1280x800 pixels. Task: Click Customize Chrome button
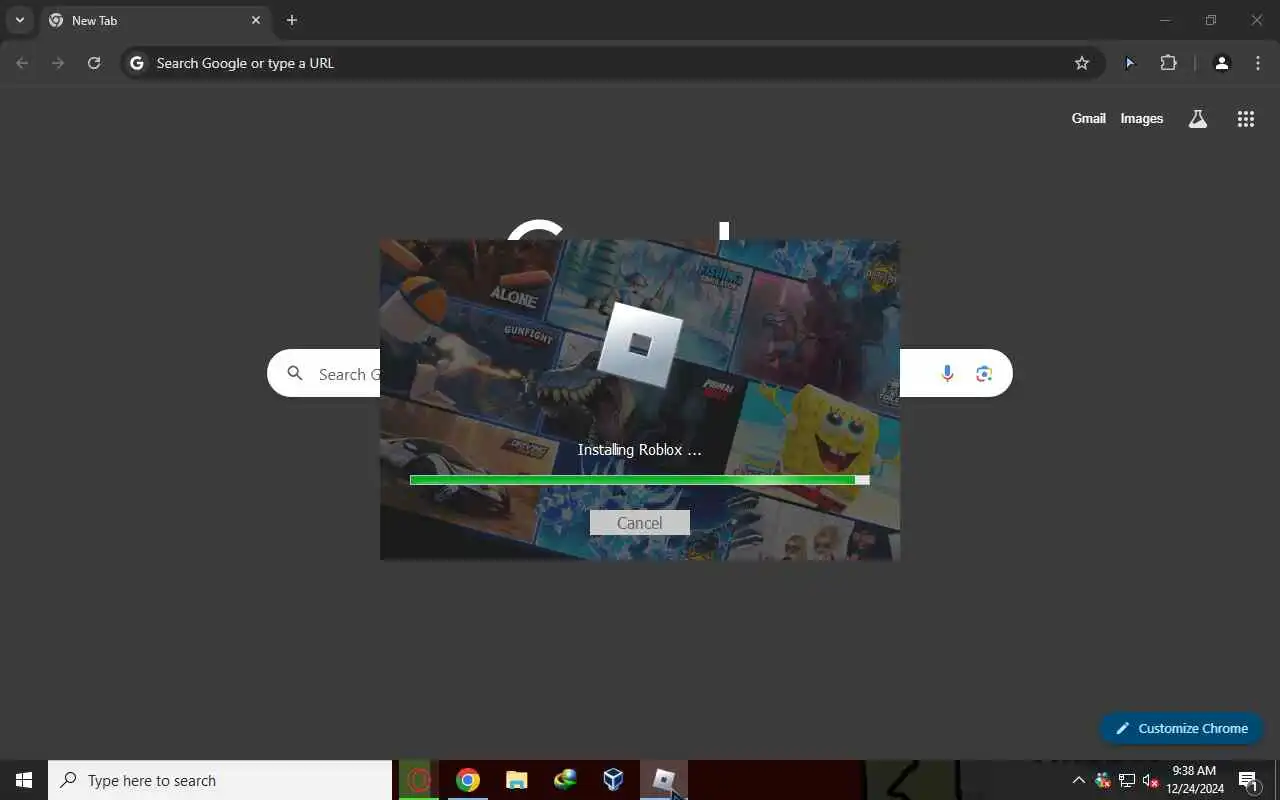(1181, 728)
